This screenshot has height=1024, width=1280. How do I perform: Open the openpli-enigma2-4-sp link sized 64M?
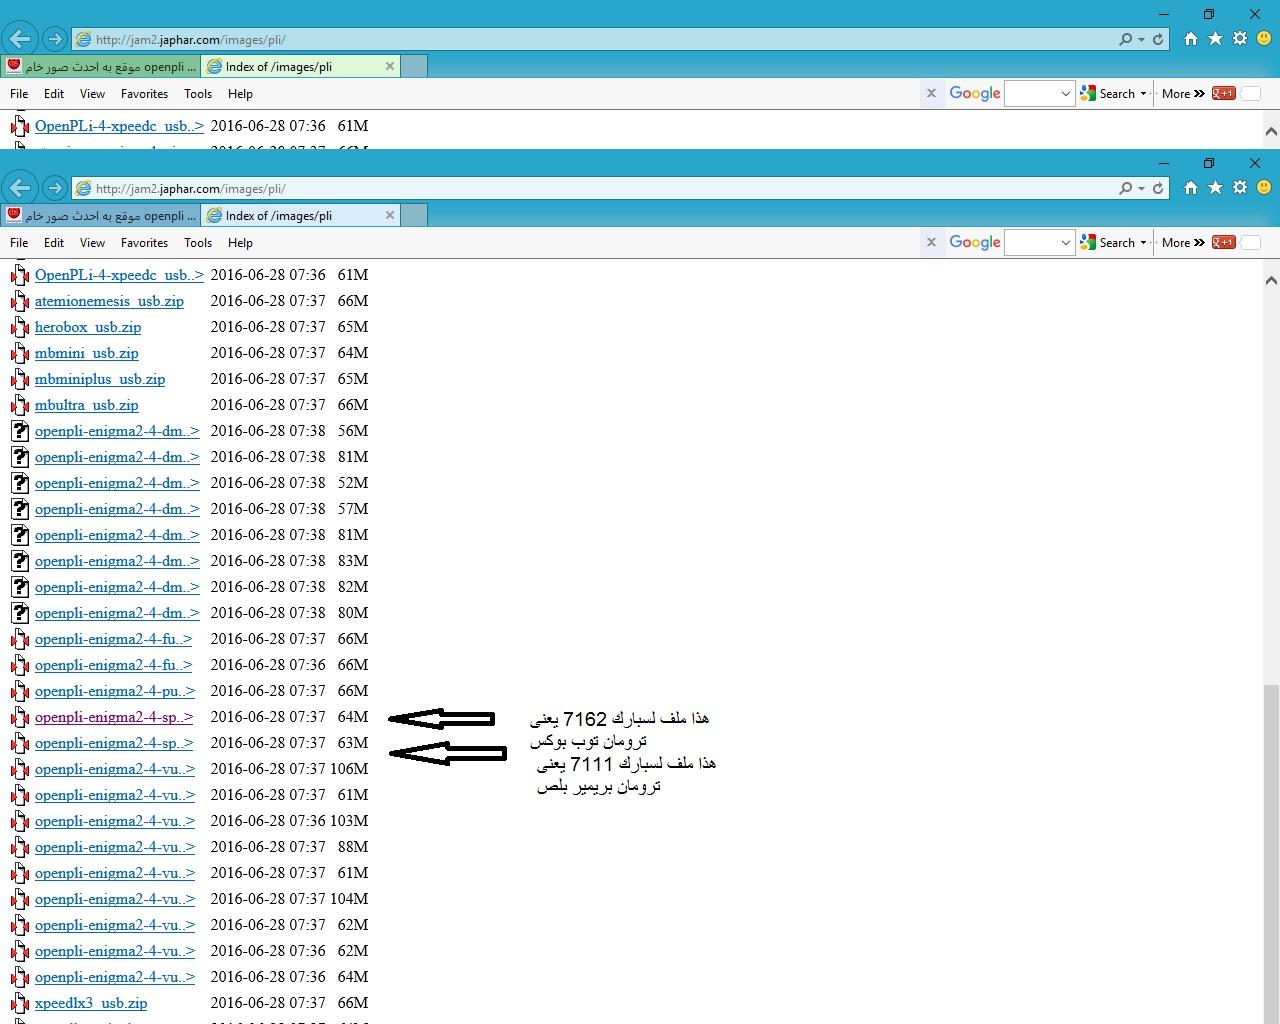click(x=114, y=717)
